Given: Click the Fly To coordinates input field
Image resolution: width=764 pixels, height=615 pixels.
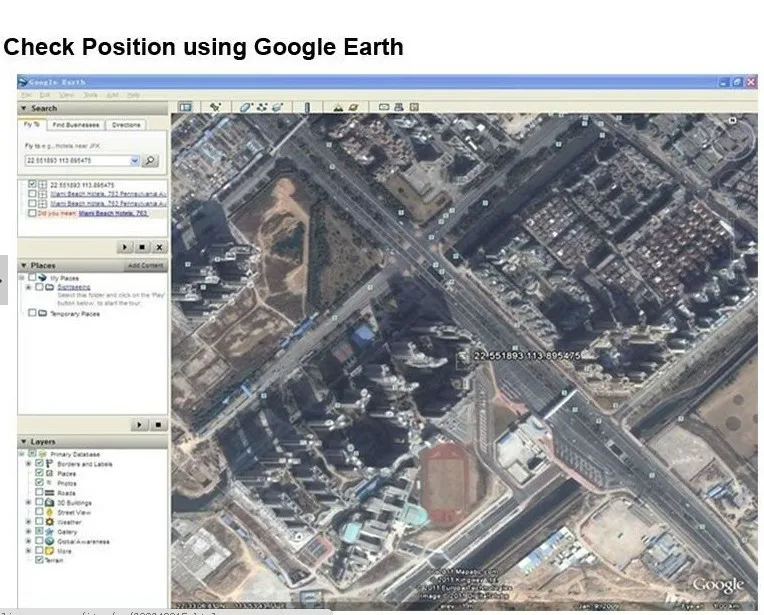Looking at the screenshot, I should (77, 160).
